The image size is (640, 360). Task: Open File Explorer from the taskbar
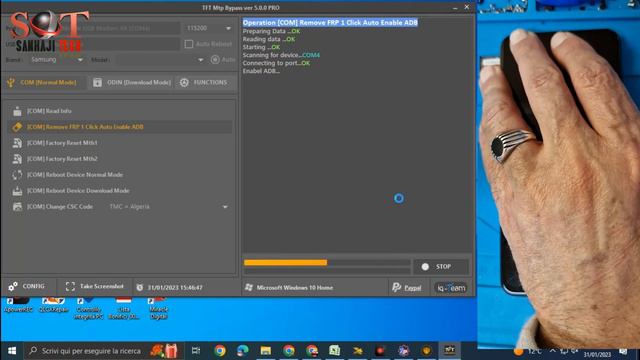coord(266,351)
